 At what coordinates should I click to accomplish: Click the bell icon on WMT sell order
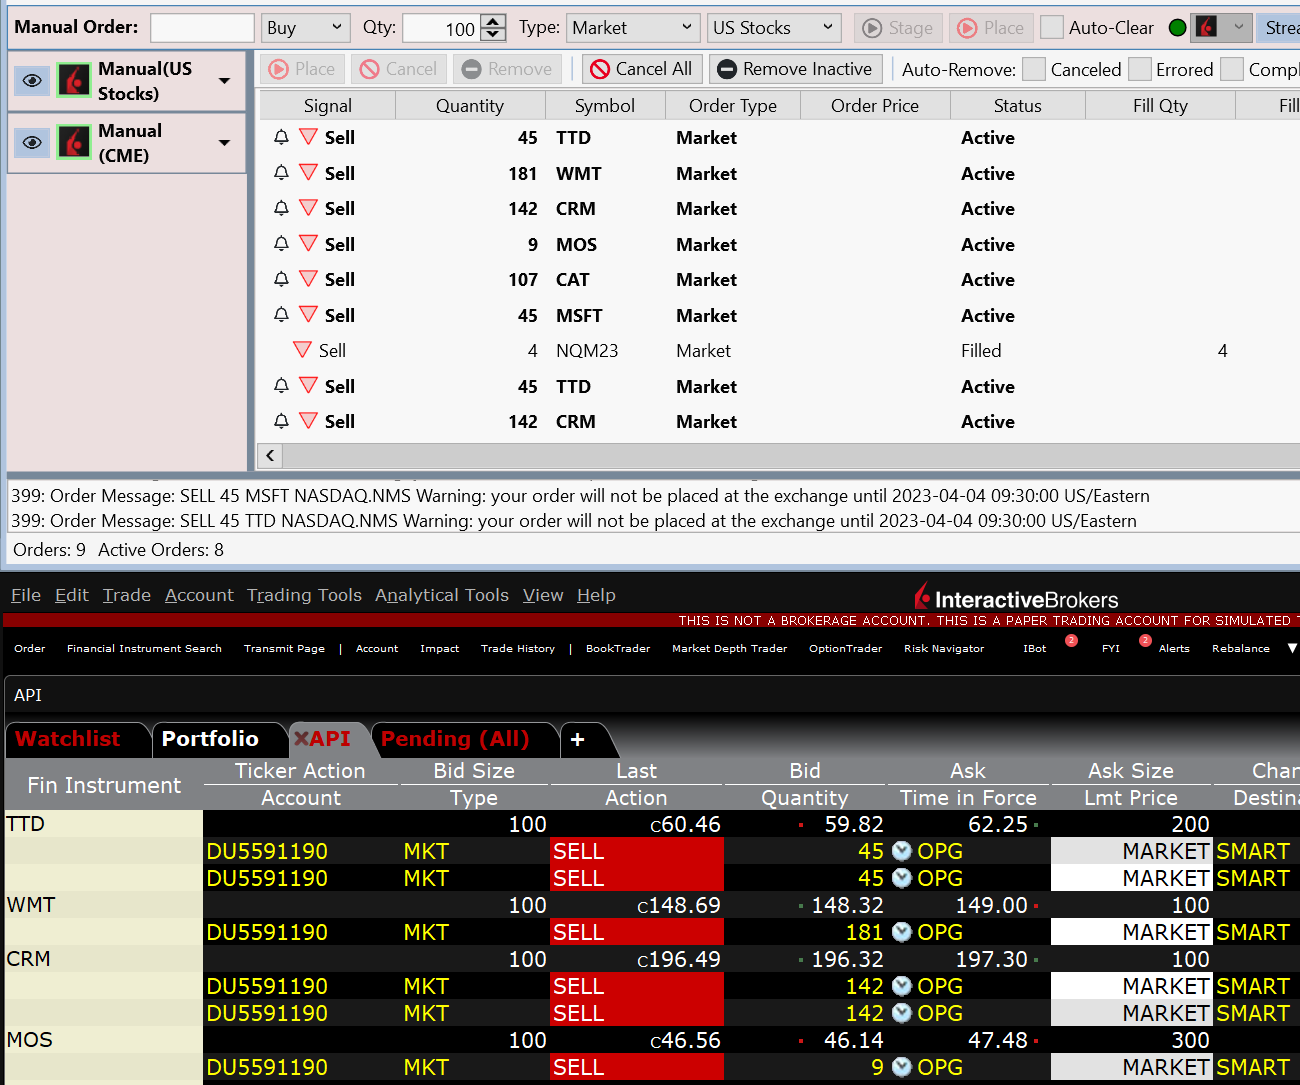click(x=281, y=173)
